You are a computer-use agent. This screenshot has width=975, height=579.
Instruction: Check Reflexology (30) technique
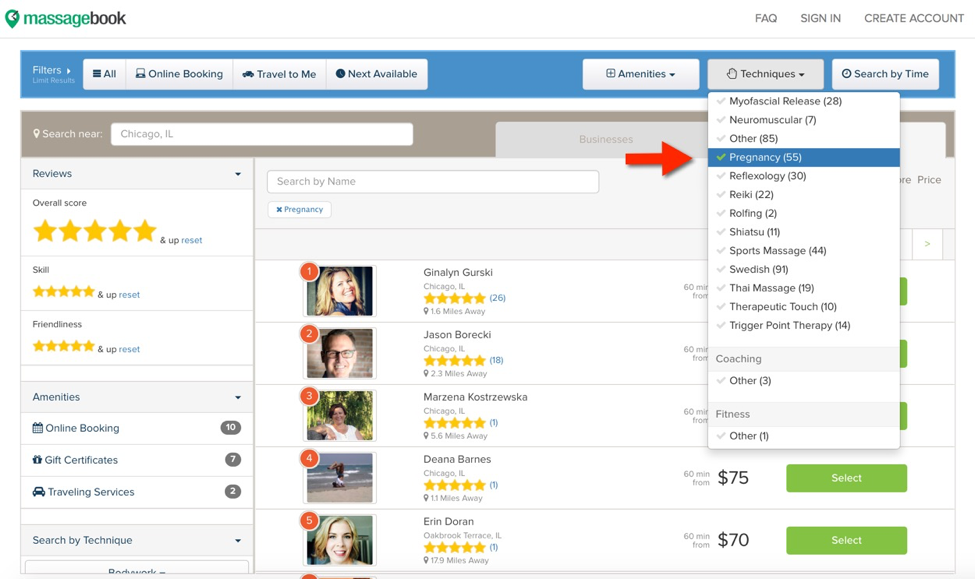(x=803, y=176)
